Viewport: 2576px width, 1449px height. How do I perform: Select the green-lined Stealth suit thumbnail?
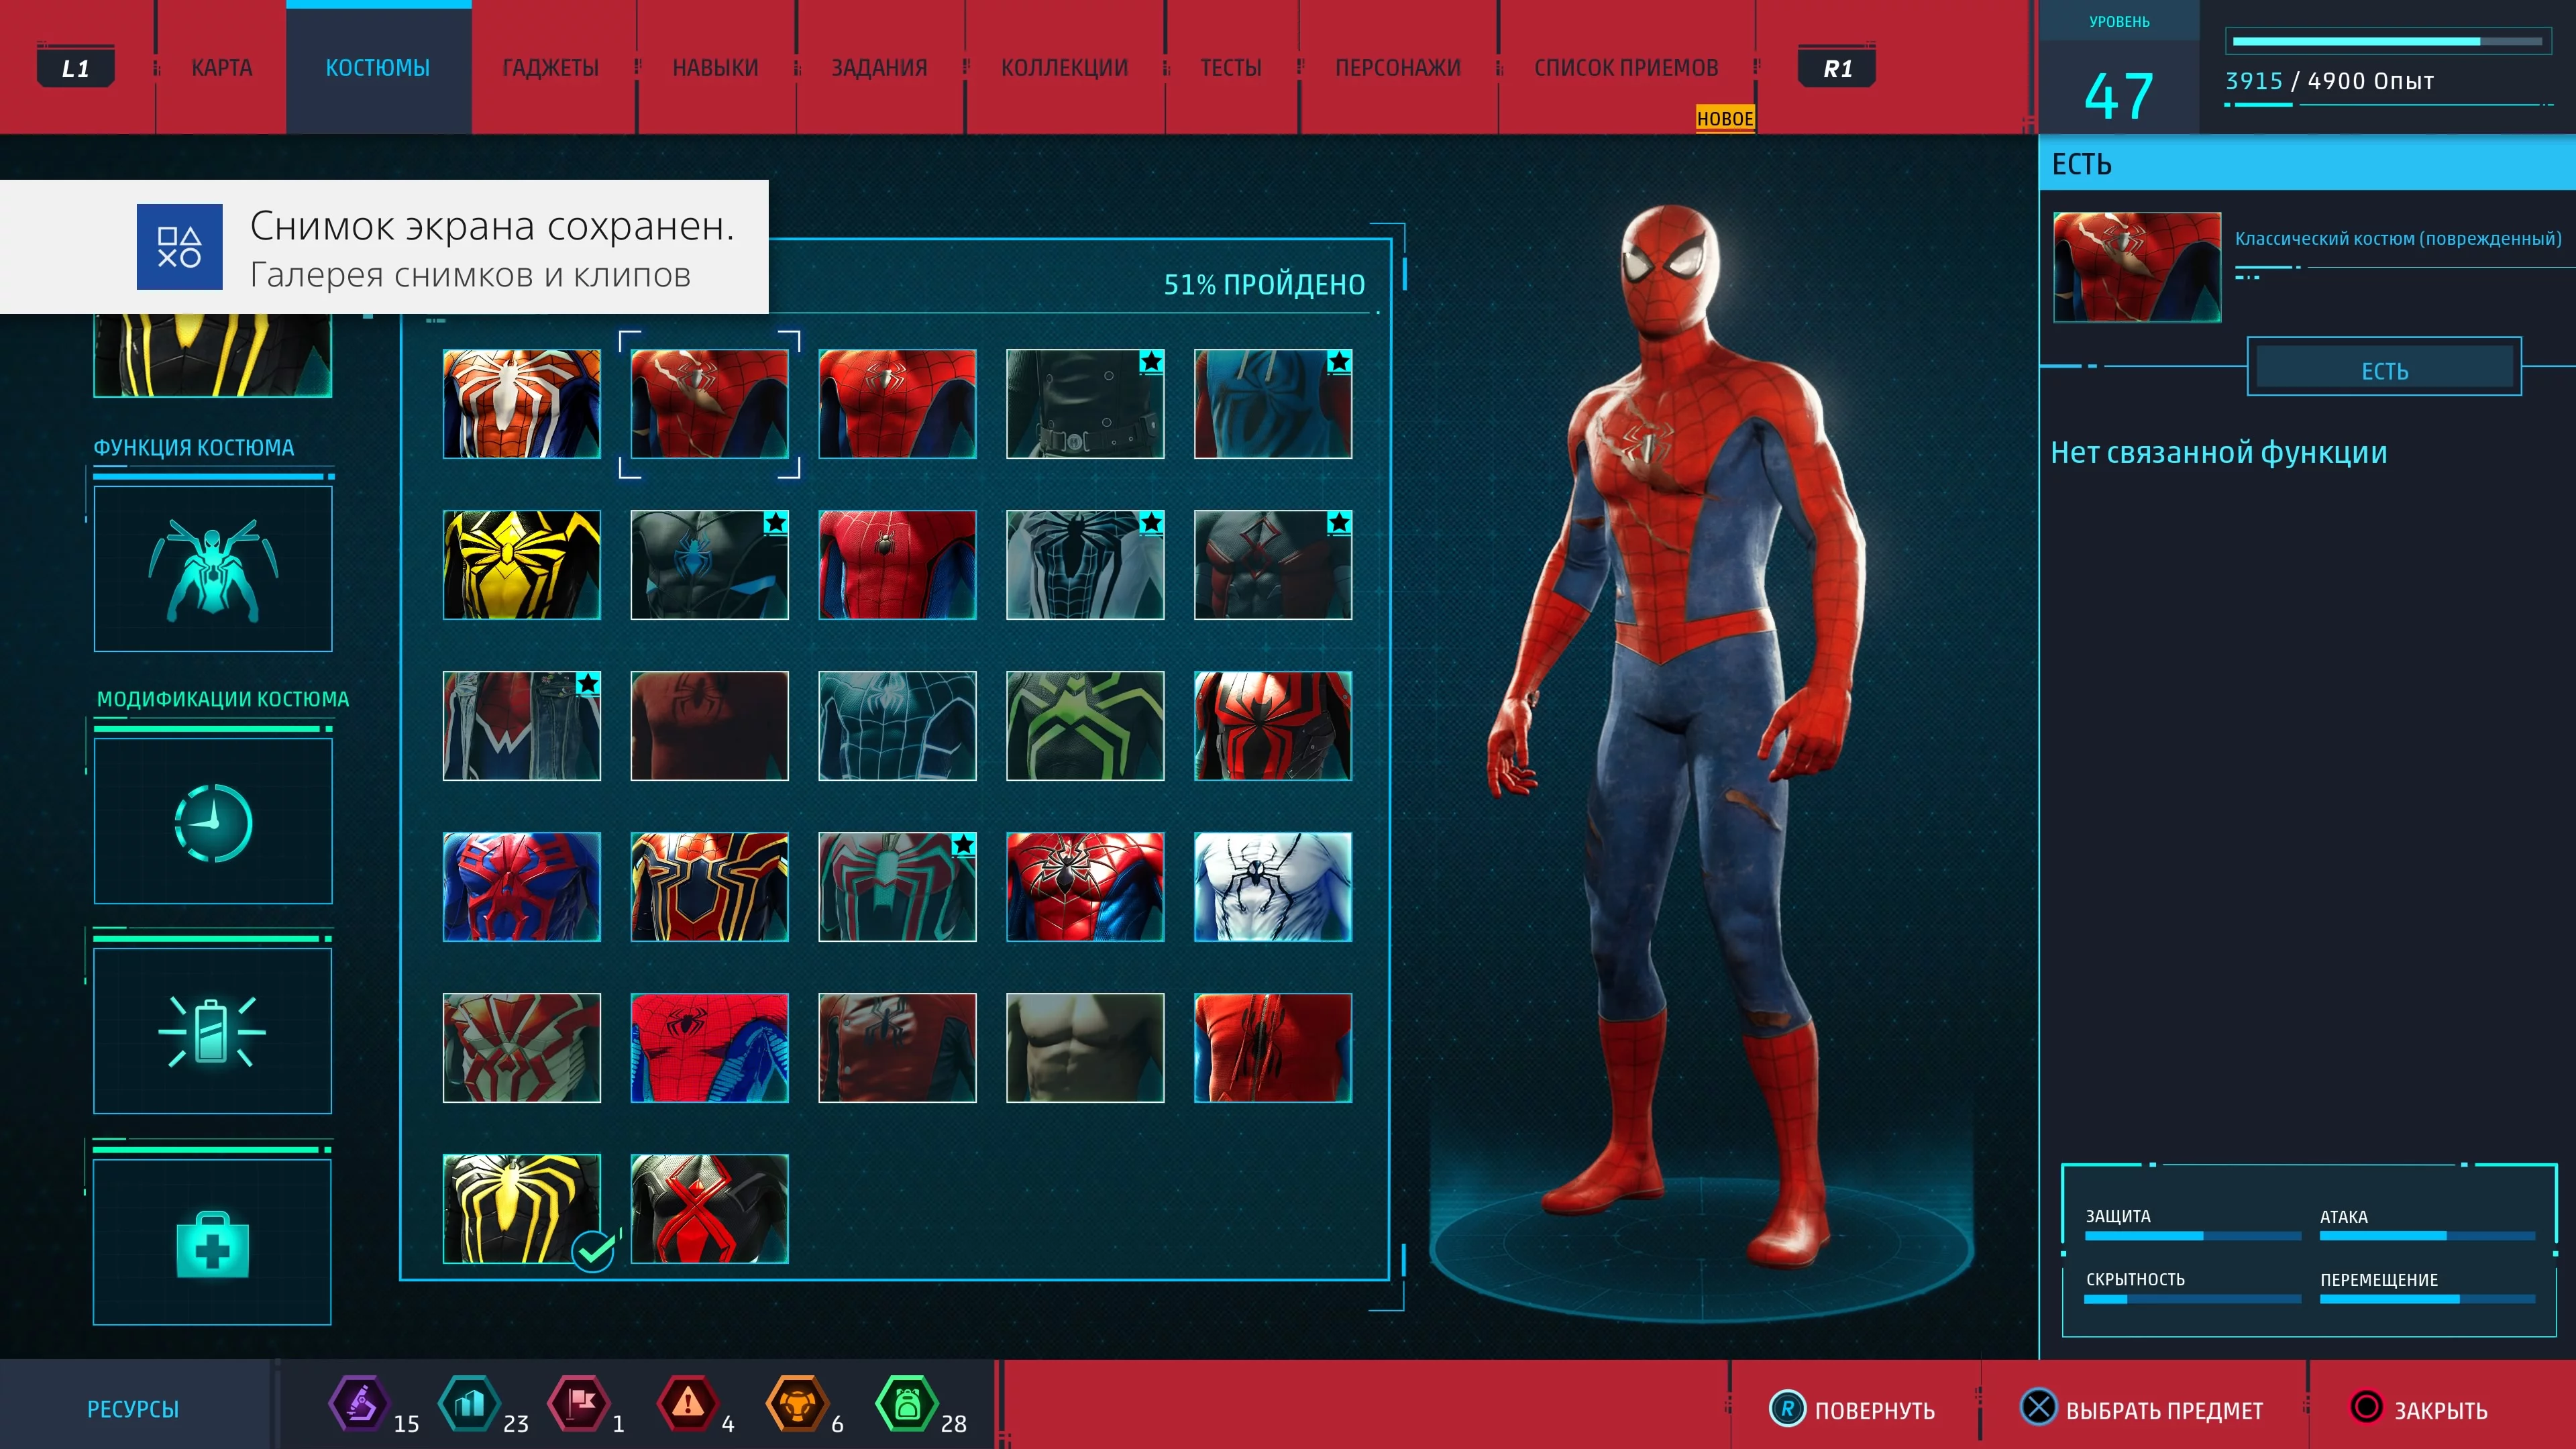click(x=1085, y=726)
